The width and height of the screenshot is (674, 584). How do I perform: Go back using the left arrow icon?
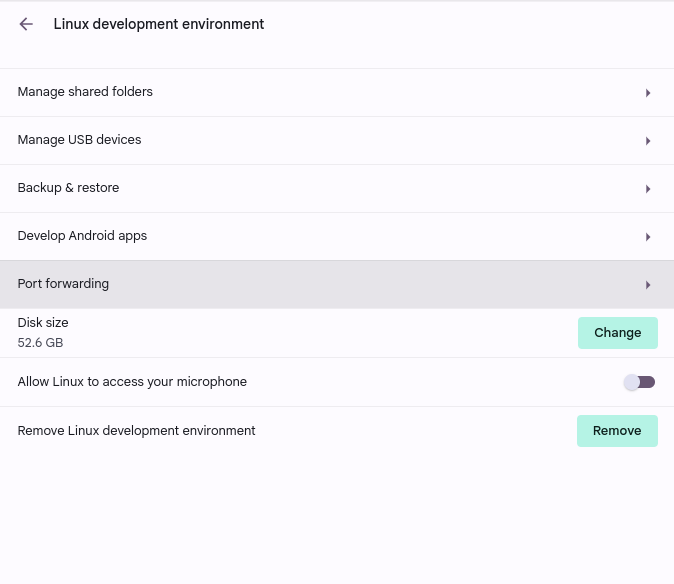coord(26,24)
